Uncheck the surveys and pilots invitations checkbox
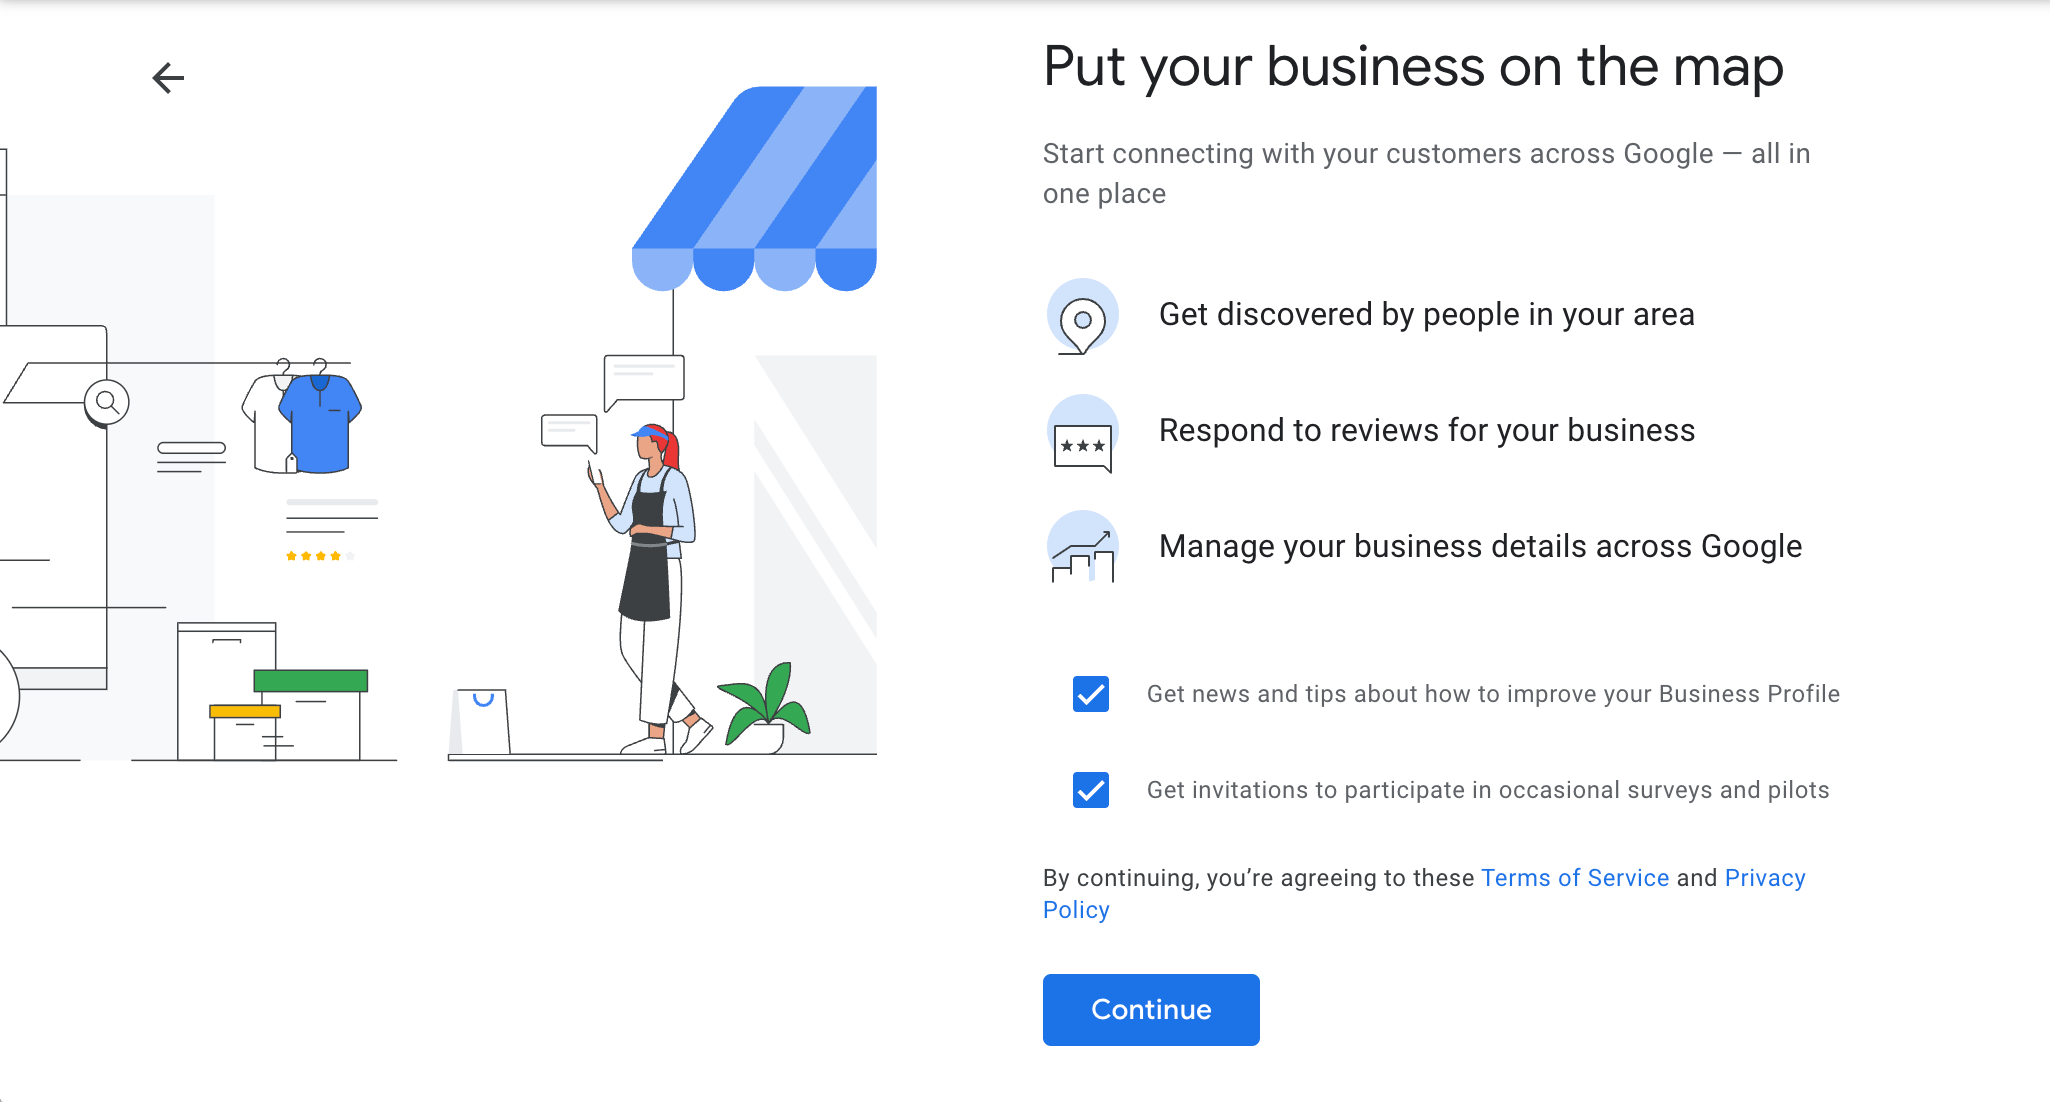The image size is (2050, 1102). (1091, 790)
